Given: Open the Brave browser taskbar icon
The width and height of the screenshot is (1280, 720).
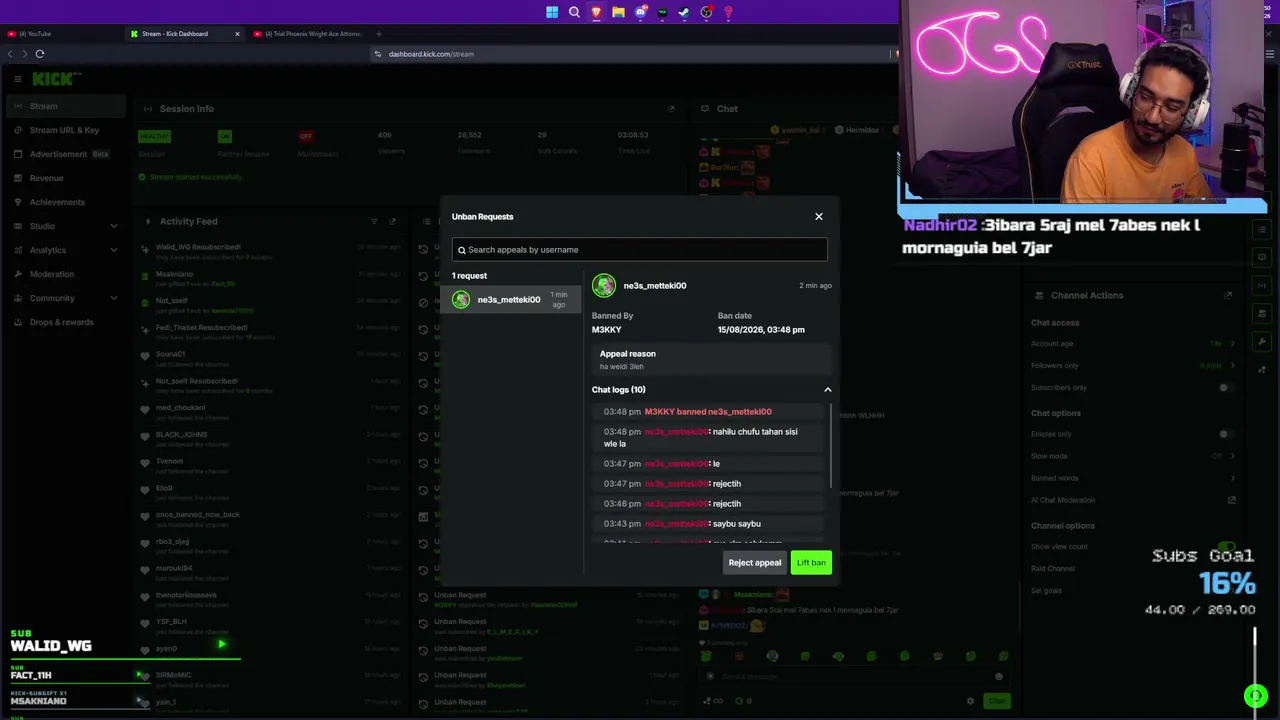Looking at the screenshot, I should coord(596,12).
